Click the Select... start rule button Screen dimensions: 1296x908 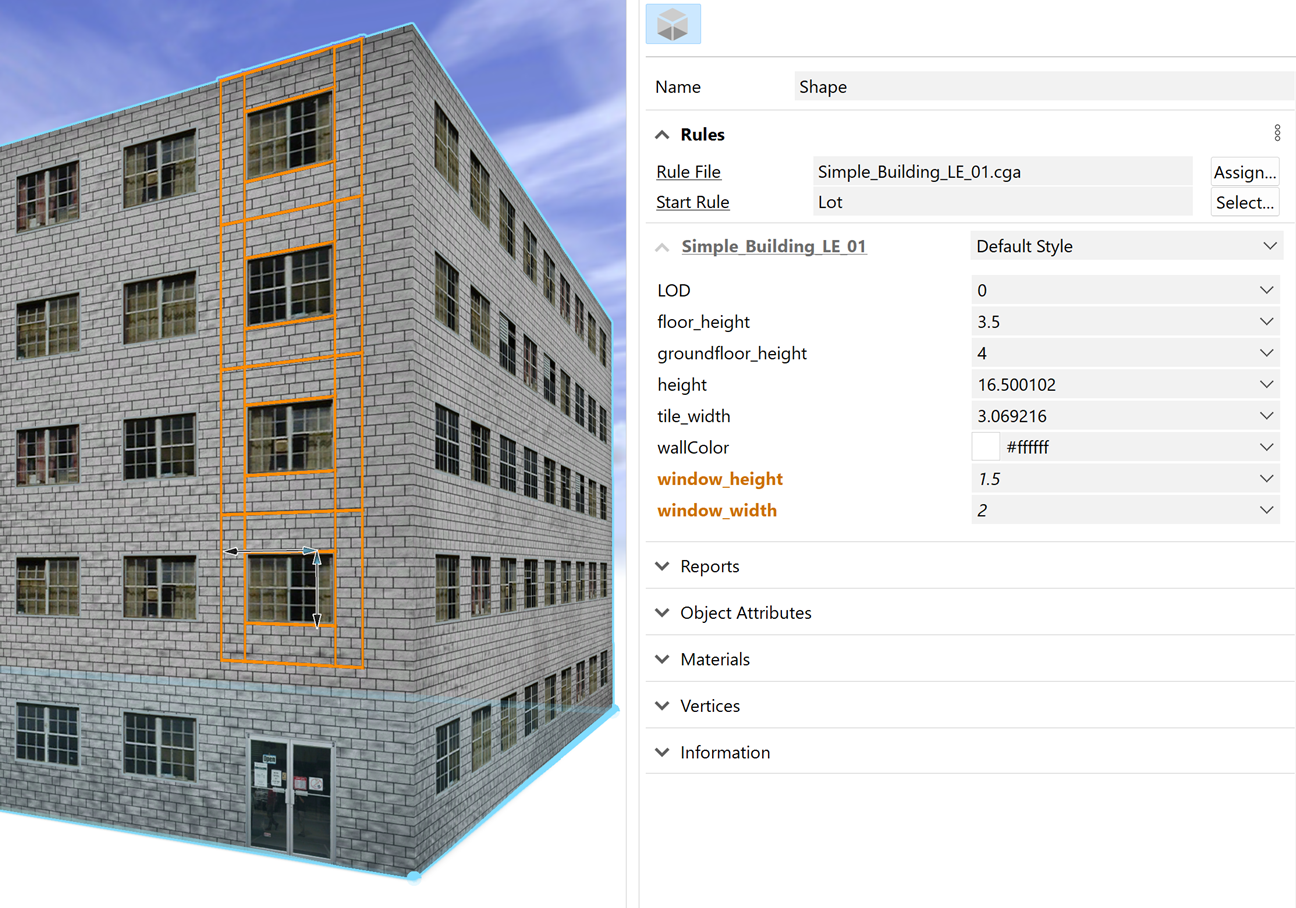[1245, 202]
